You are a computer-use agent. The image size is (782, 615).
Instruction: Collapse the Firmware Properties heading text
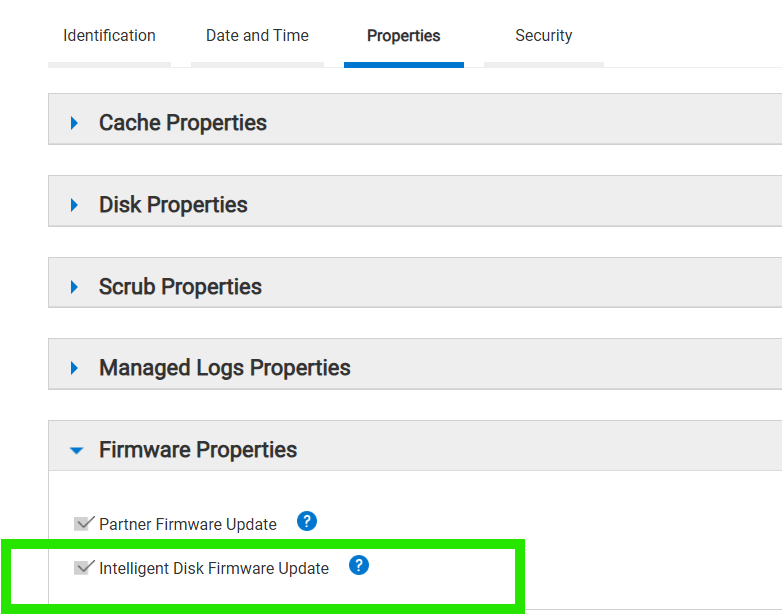click(198, 450)
